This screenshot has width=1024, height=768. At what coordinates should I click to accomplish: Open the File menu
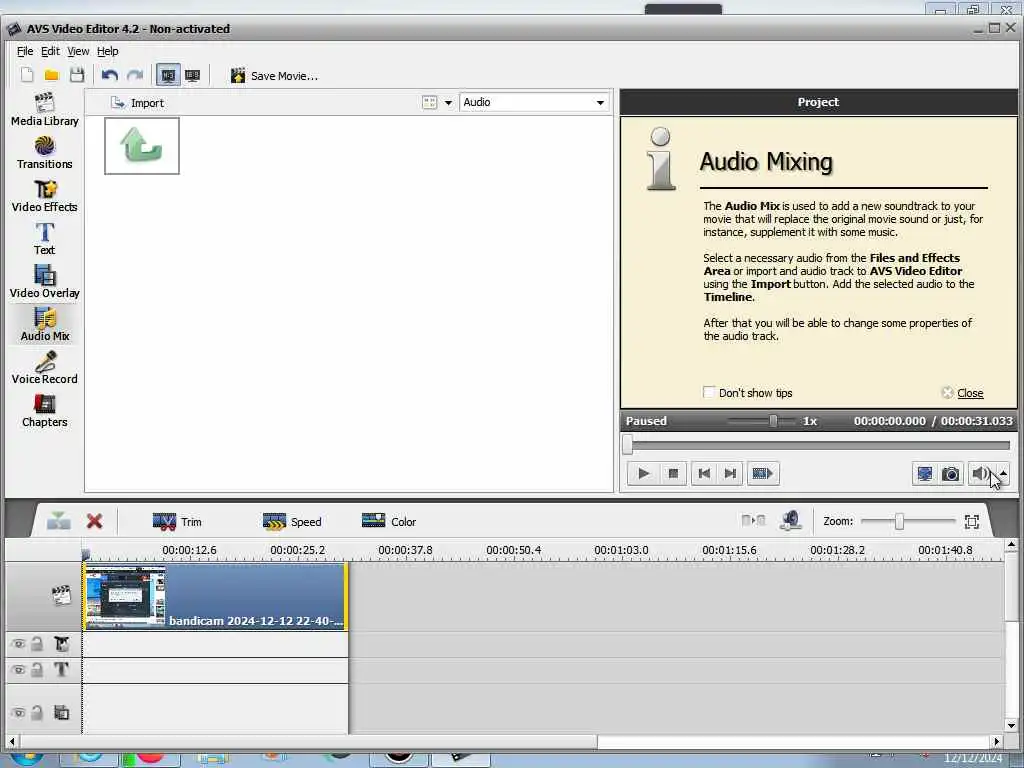[x=25, y=51]
